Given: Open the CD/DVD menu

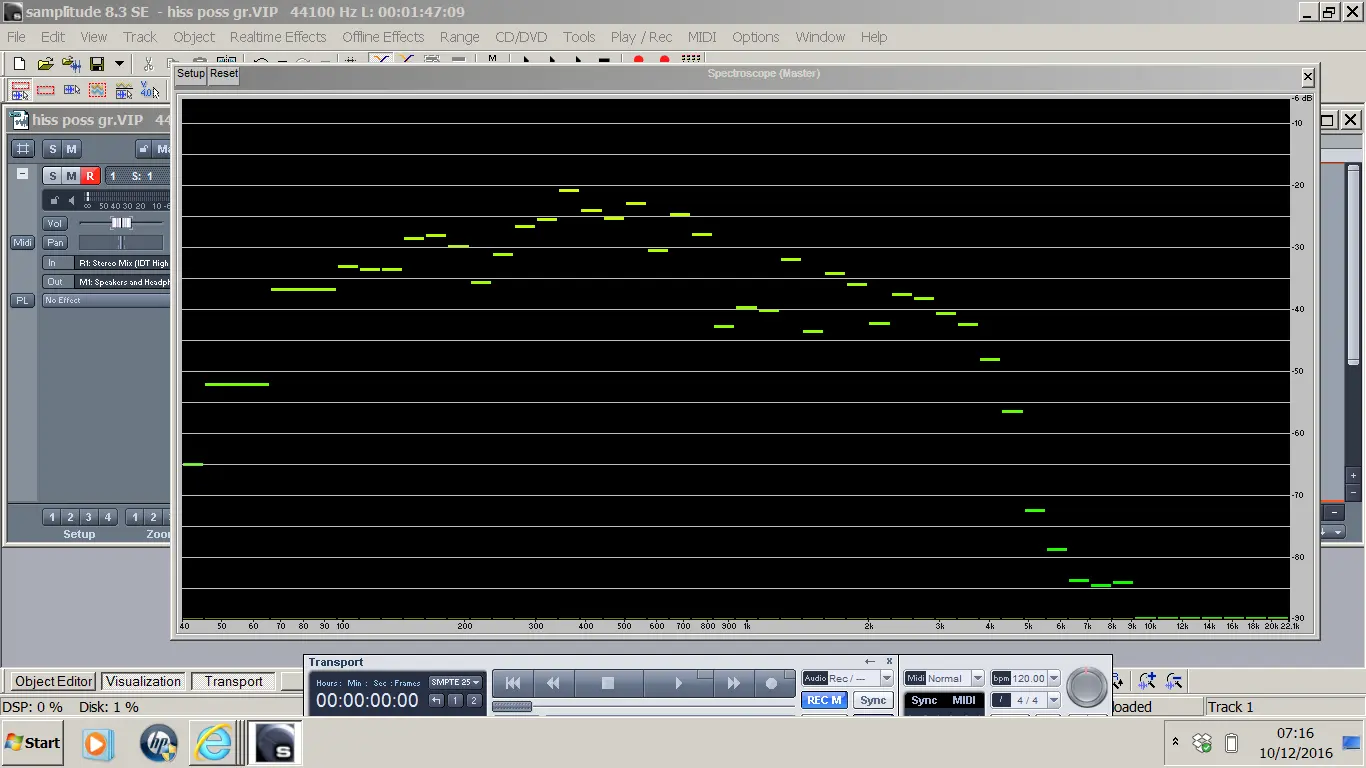Looking at the screenshot, I should click(x=521, y=37).
